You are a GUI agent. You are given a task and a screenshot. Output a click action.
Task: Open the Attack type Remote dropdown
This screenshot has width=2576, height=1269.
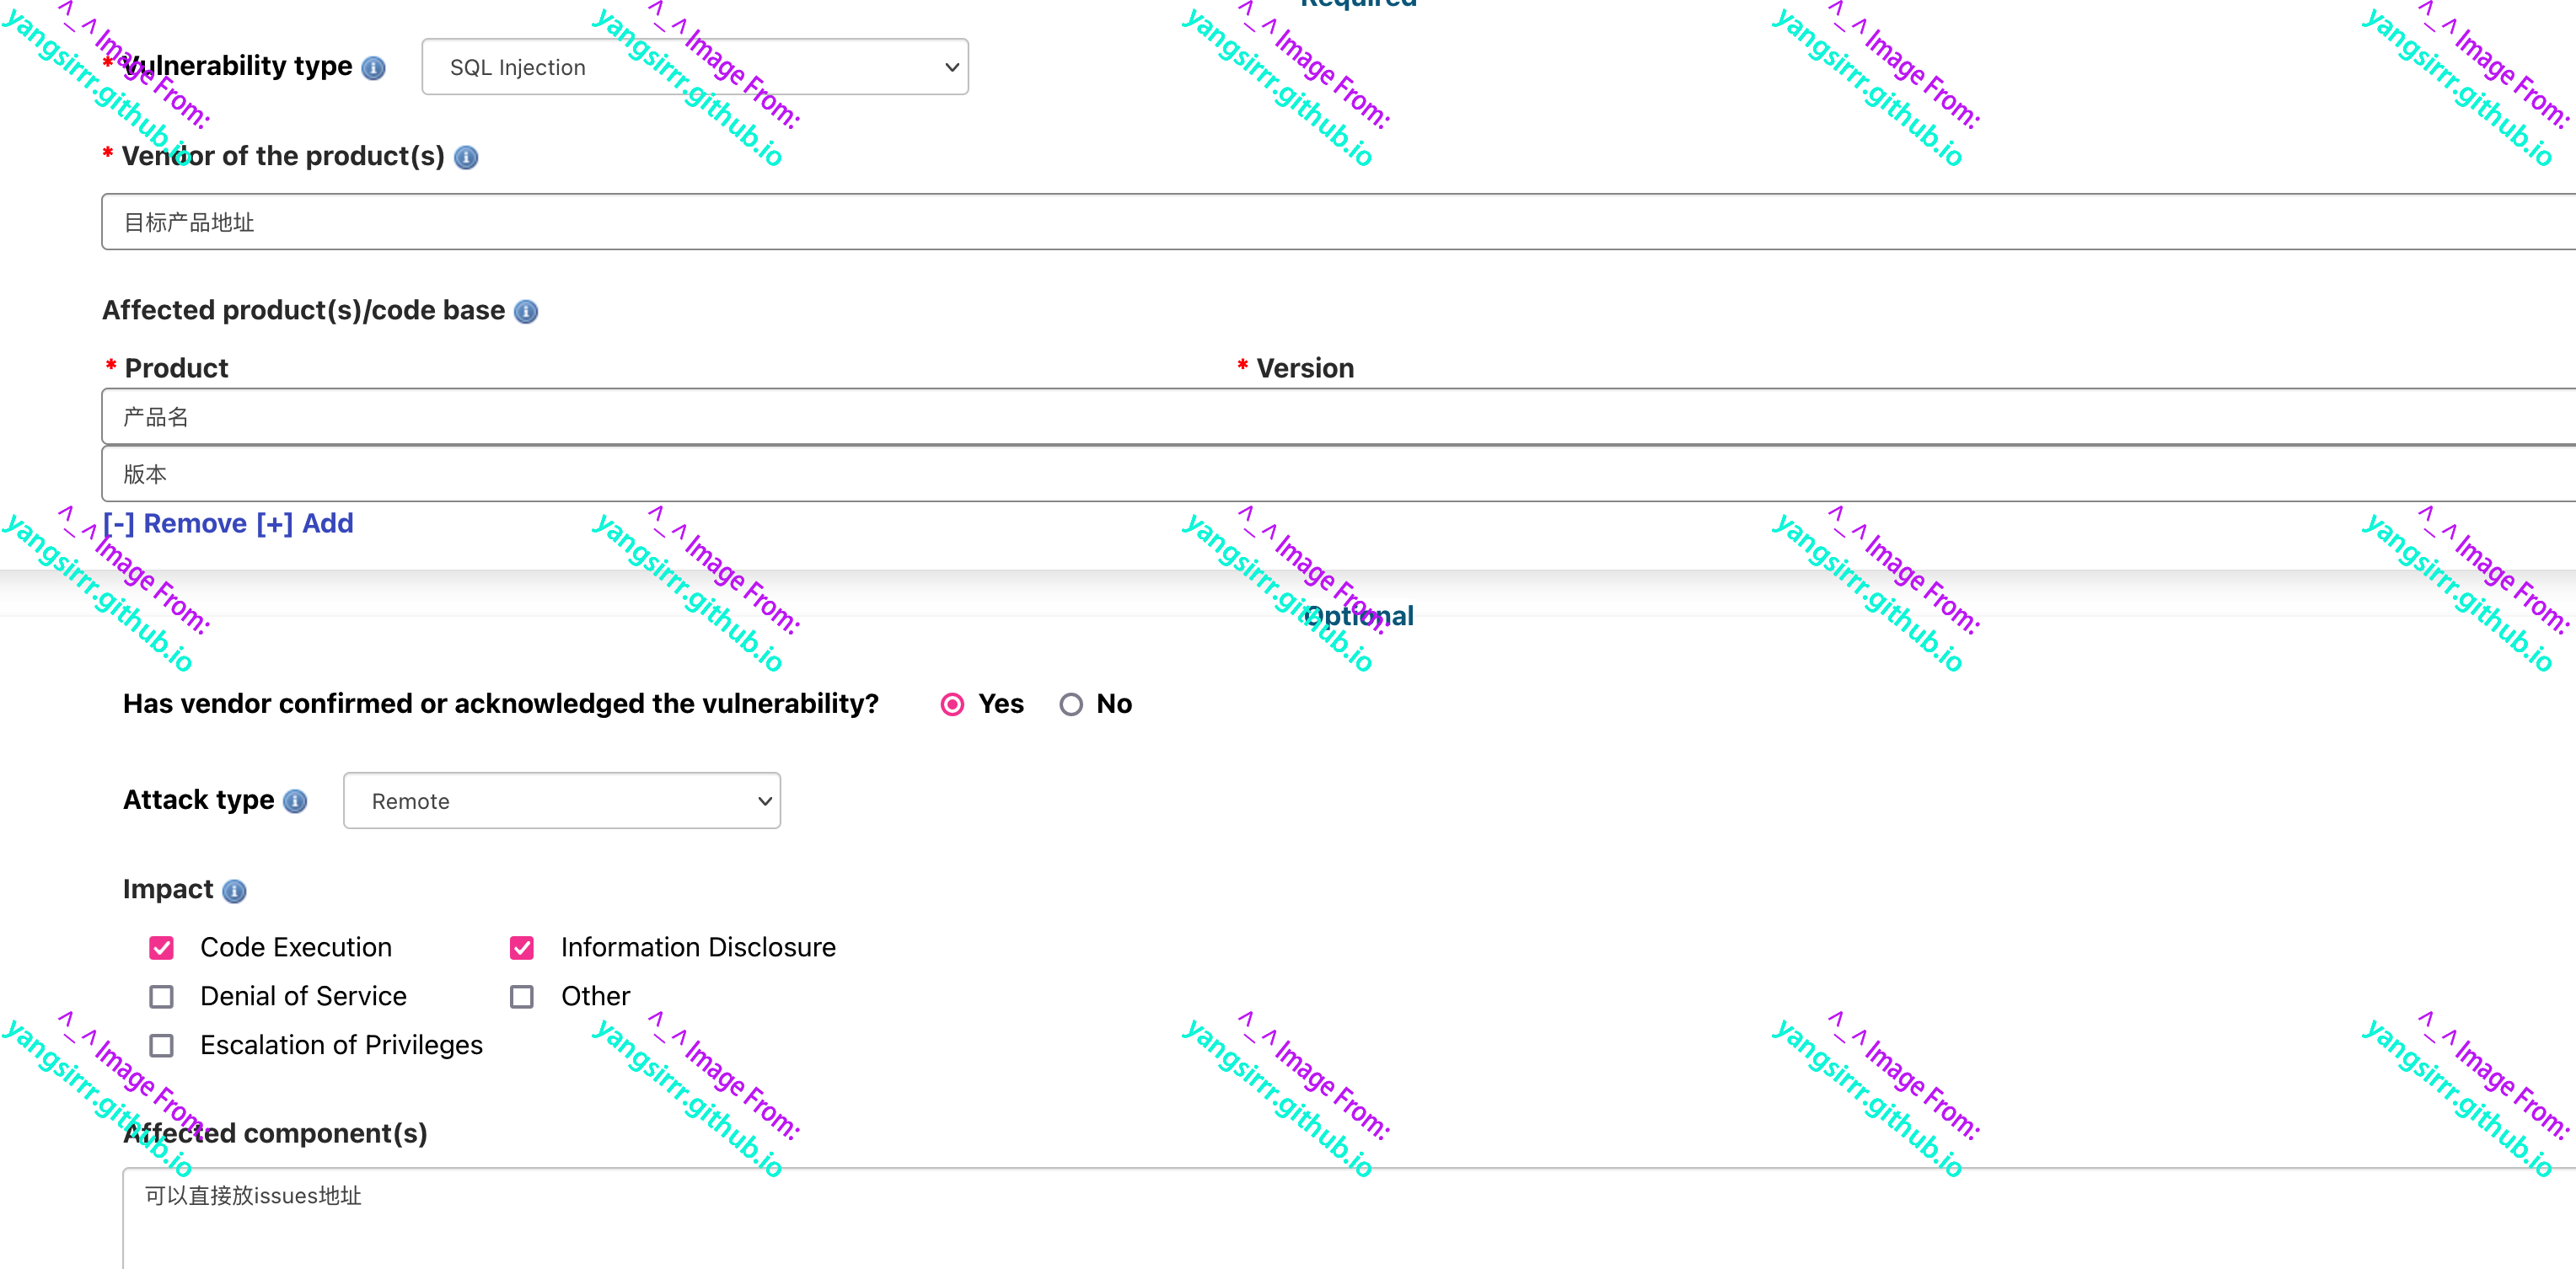pyautogui.click(x=561, y=801)
